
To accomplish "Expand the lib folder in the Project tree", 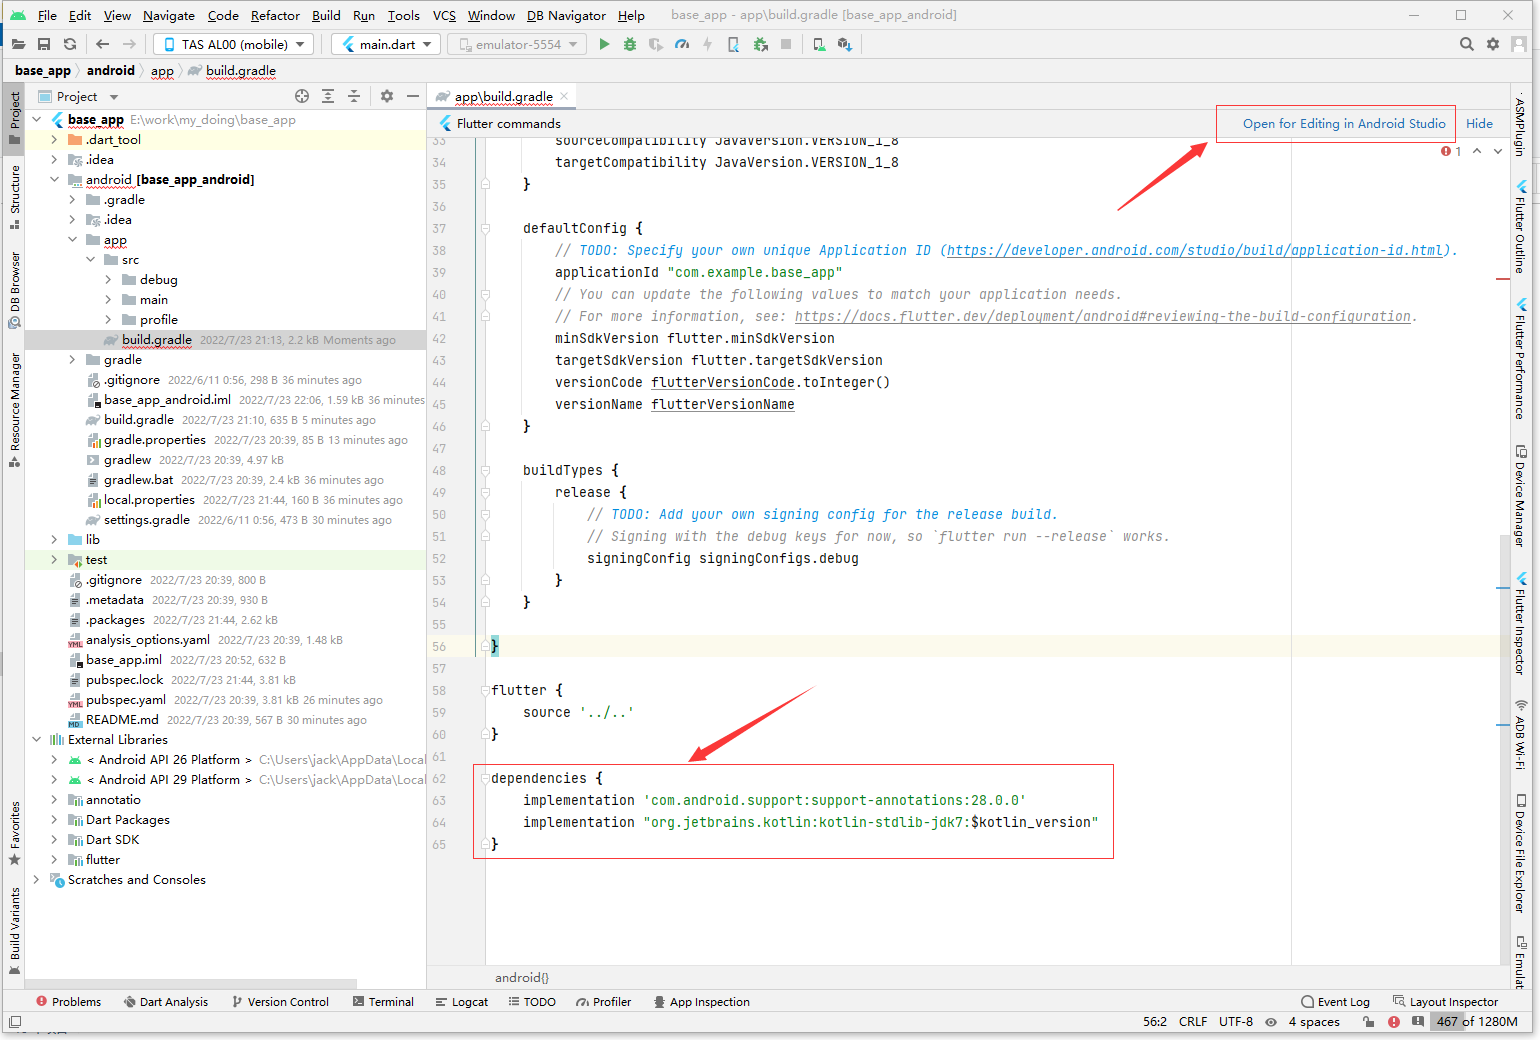I will (53, 539).
